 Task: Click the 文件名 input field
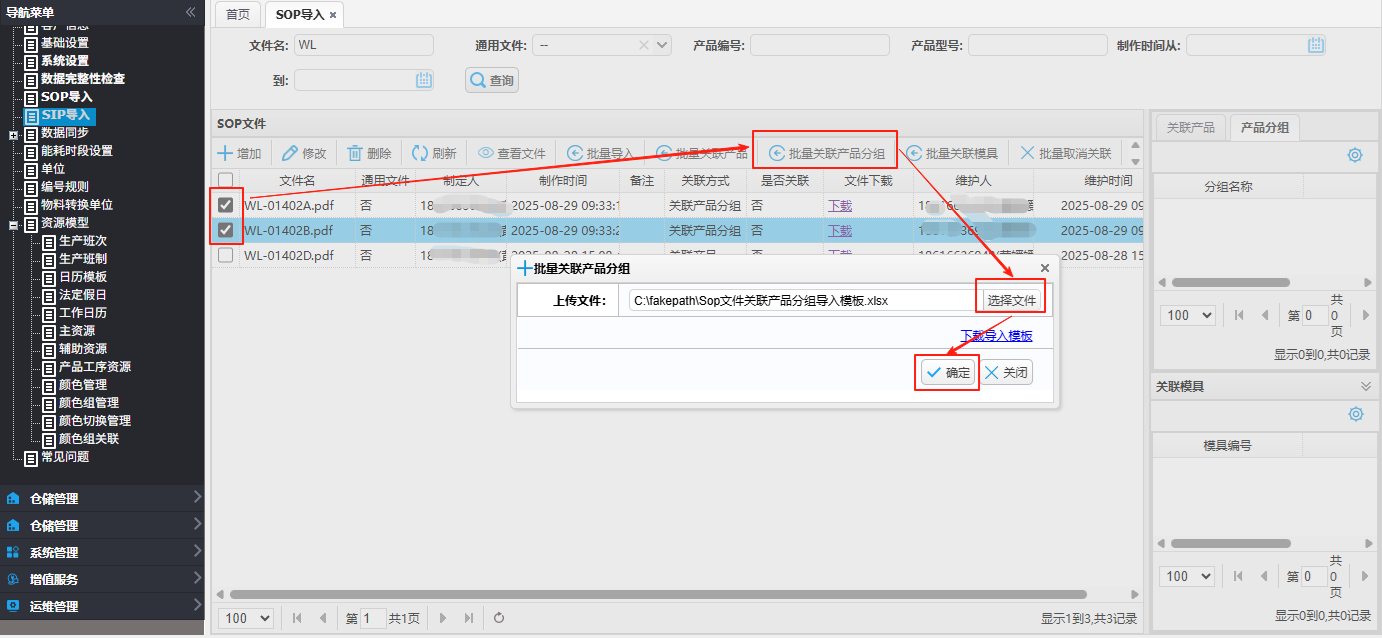coord(364,45)
